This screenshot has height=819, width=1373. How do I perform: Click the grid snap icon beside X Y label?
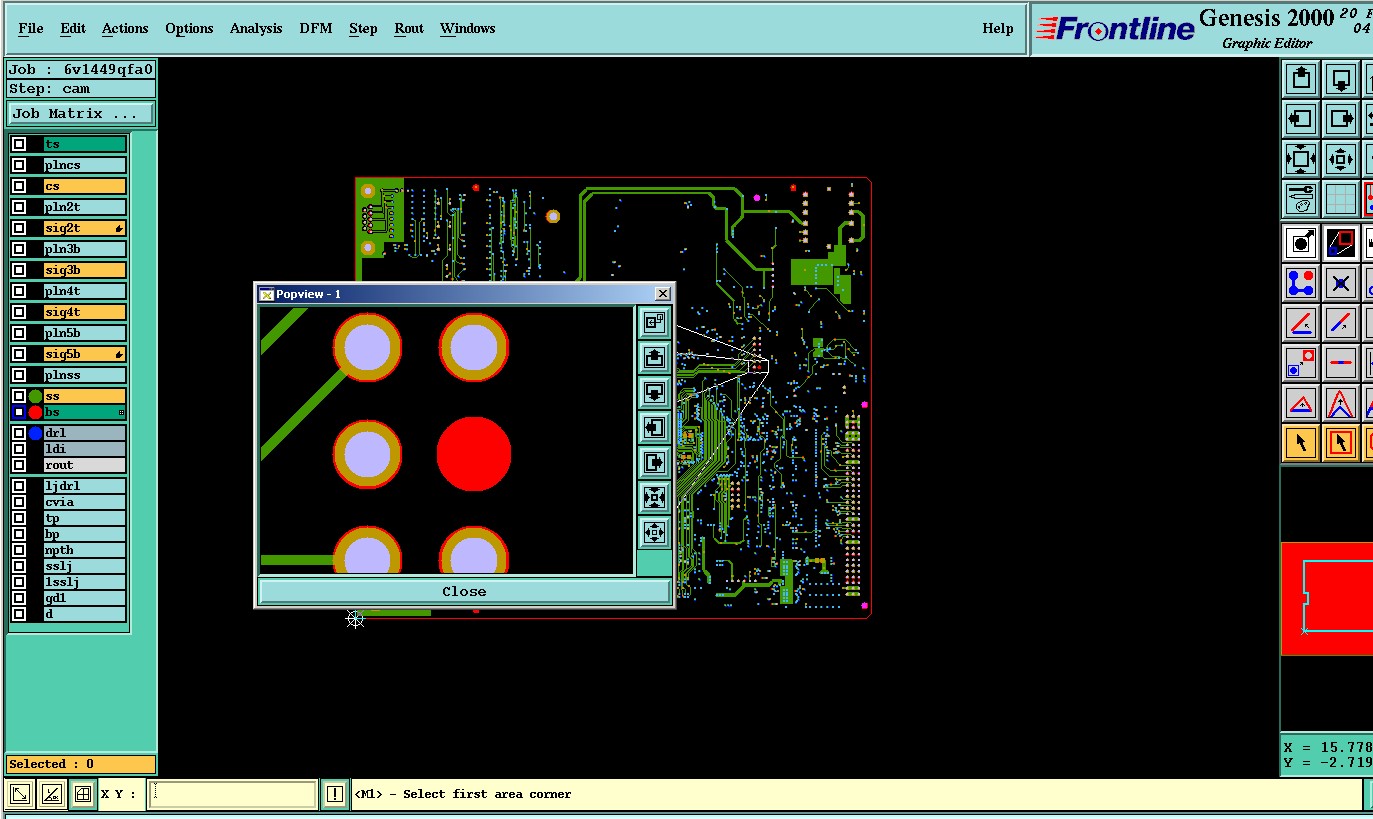[x=83, y=795]
